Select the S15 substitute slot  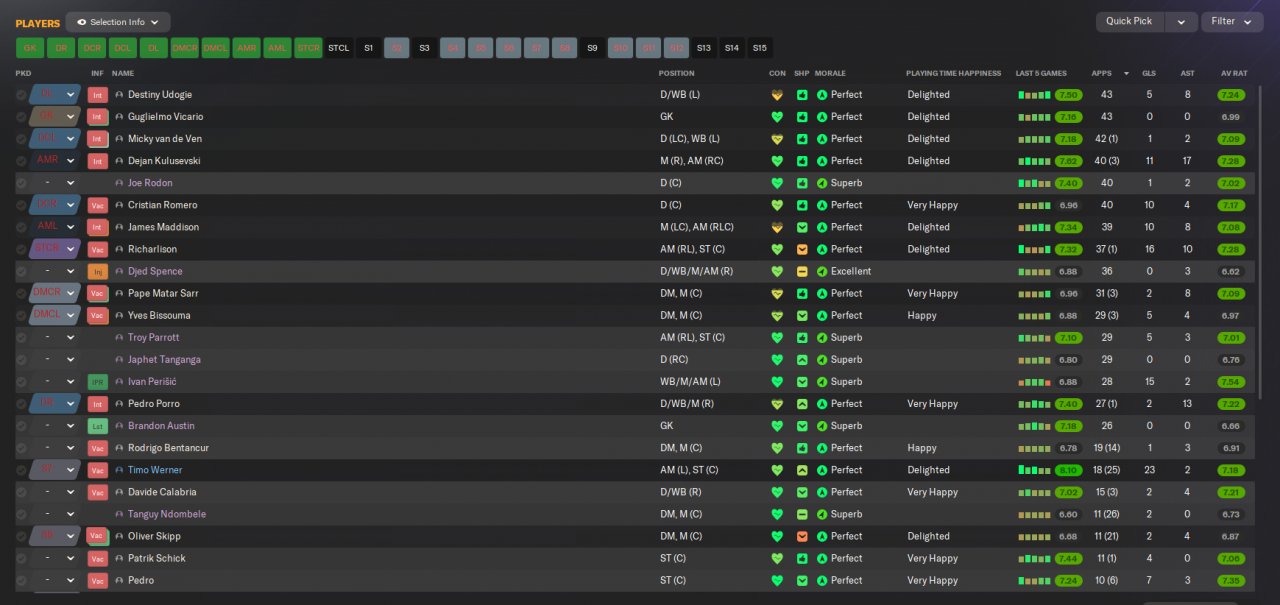[x=760, y=48]
